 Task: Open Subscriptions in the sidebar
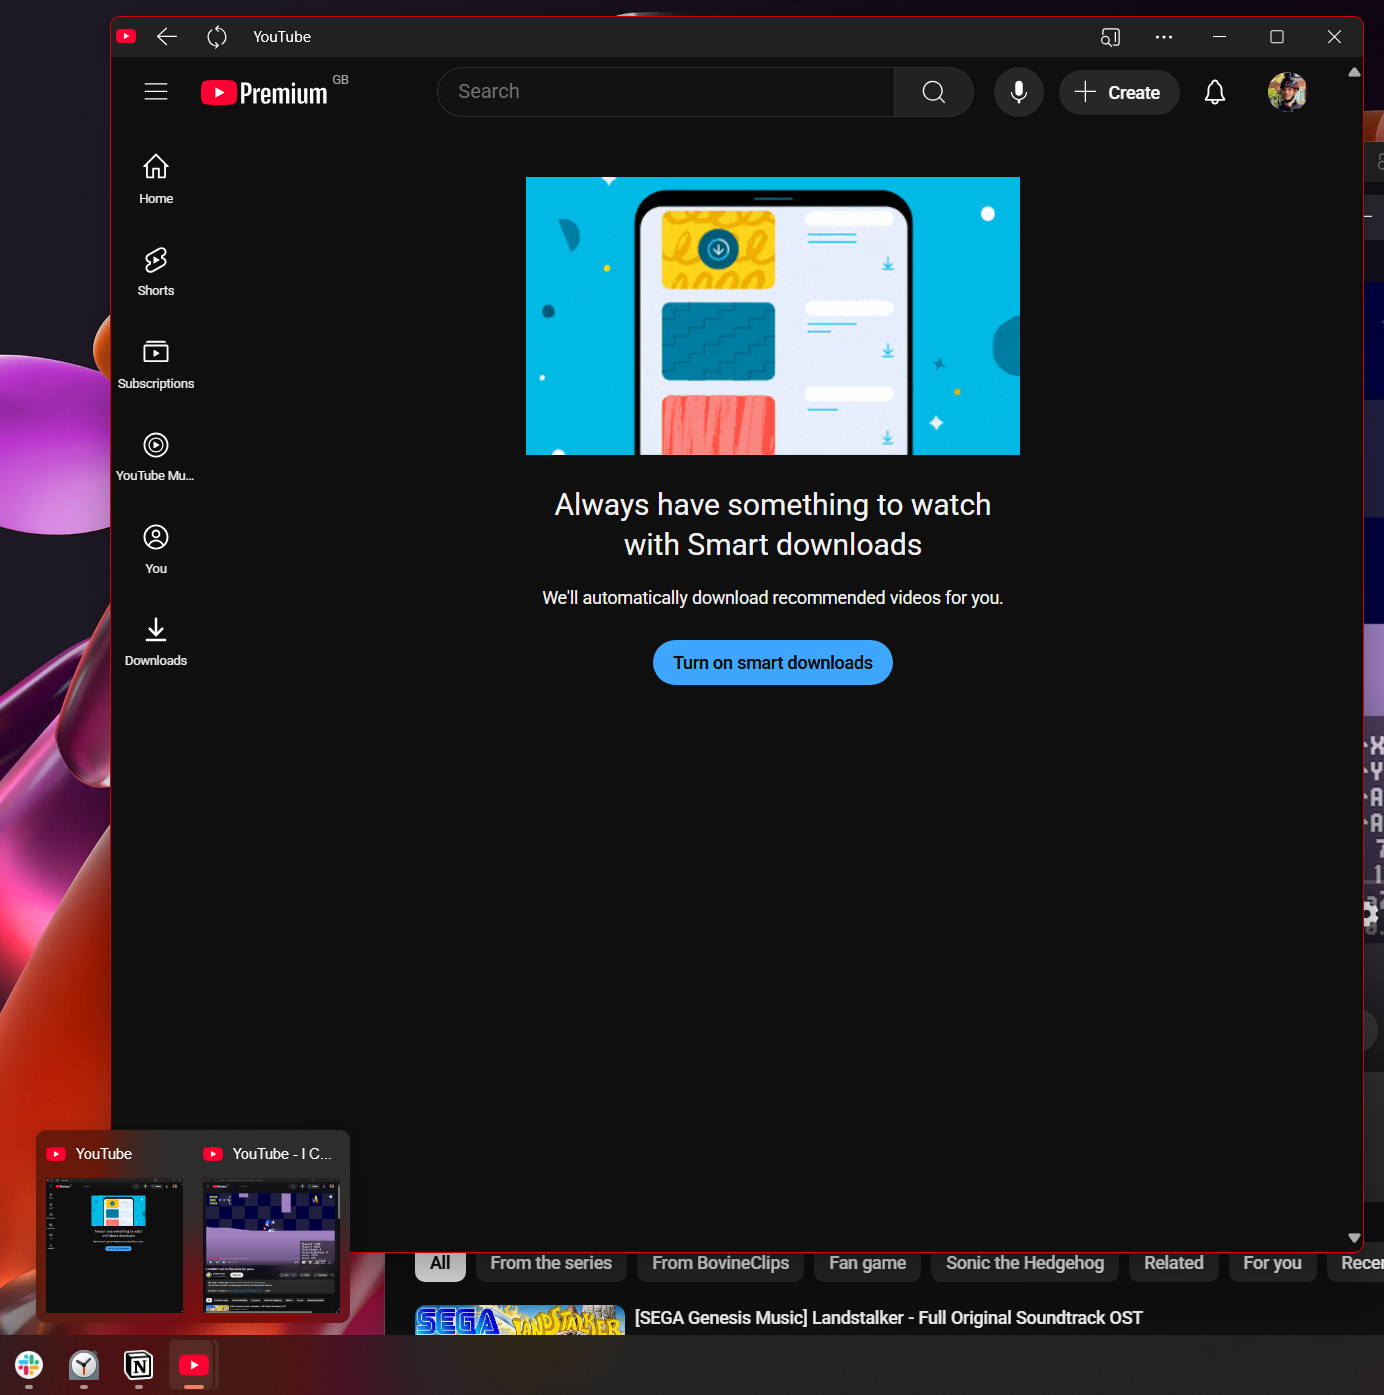156,364
